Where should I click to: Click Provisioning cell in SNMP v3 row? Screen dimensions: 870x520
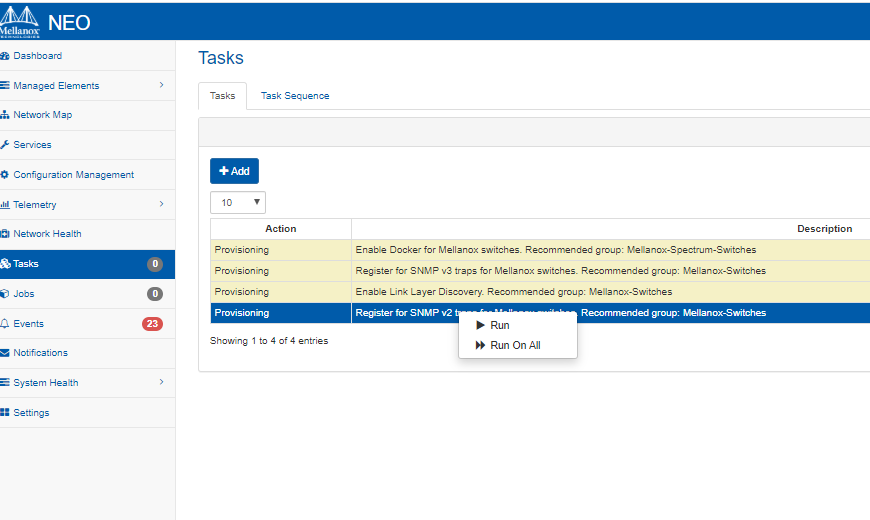[281, 271]
